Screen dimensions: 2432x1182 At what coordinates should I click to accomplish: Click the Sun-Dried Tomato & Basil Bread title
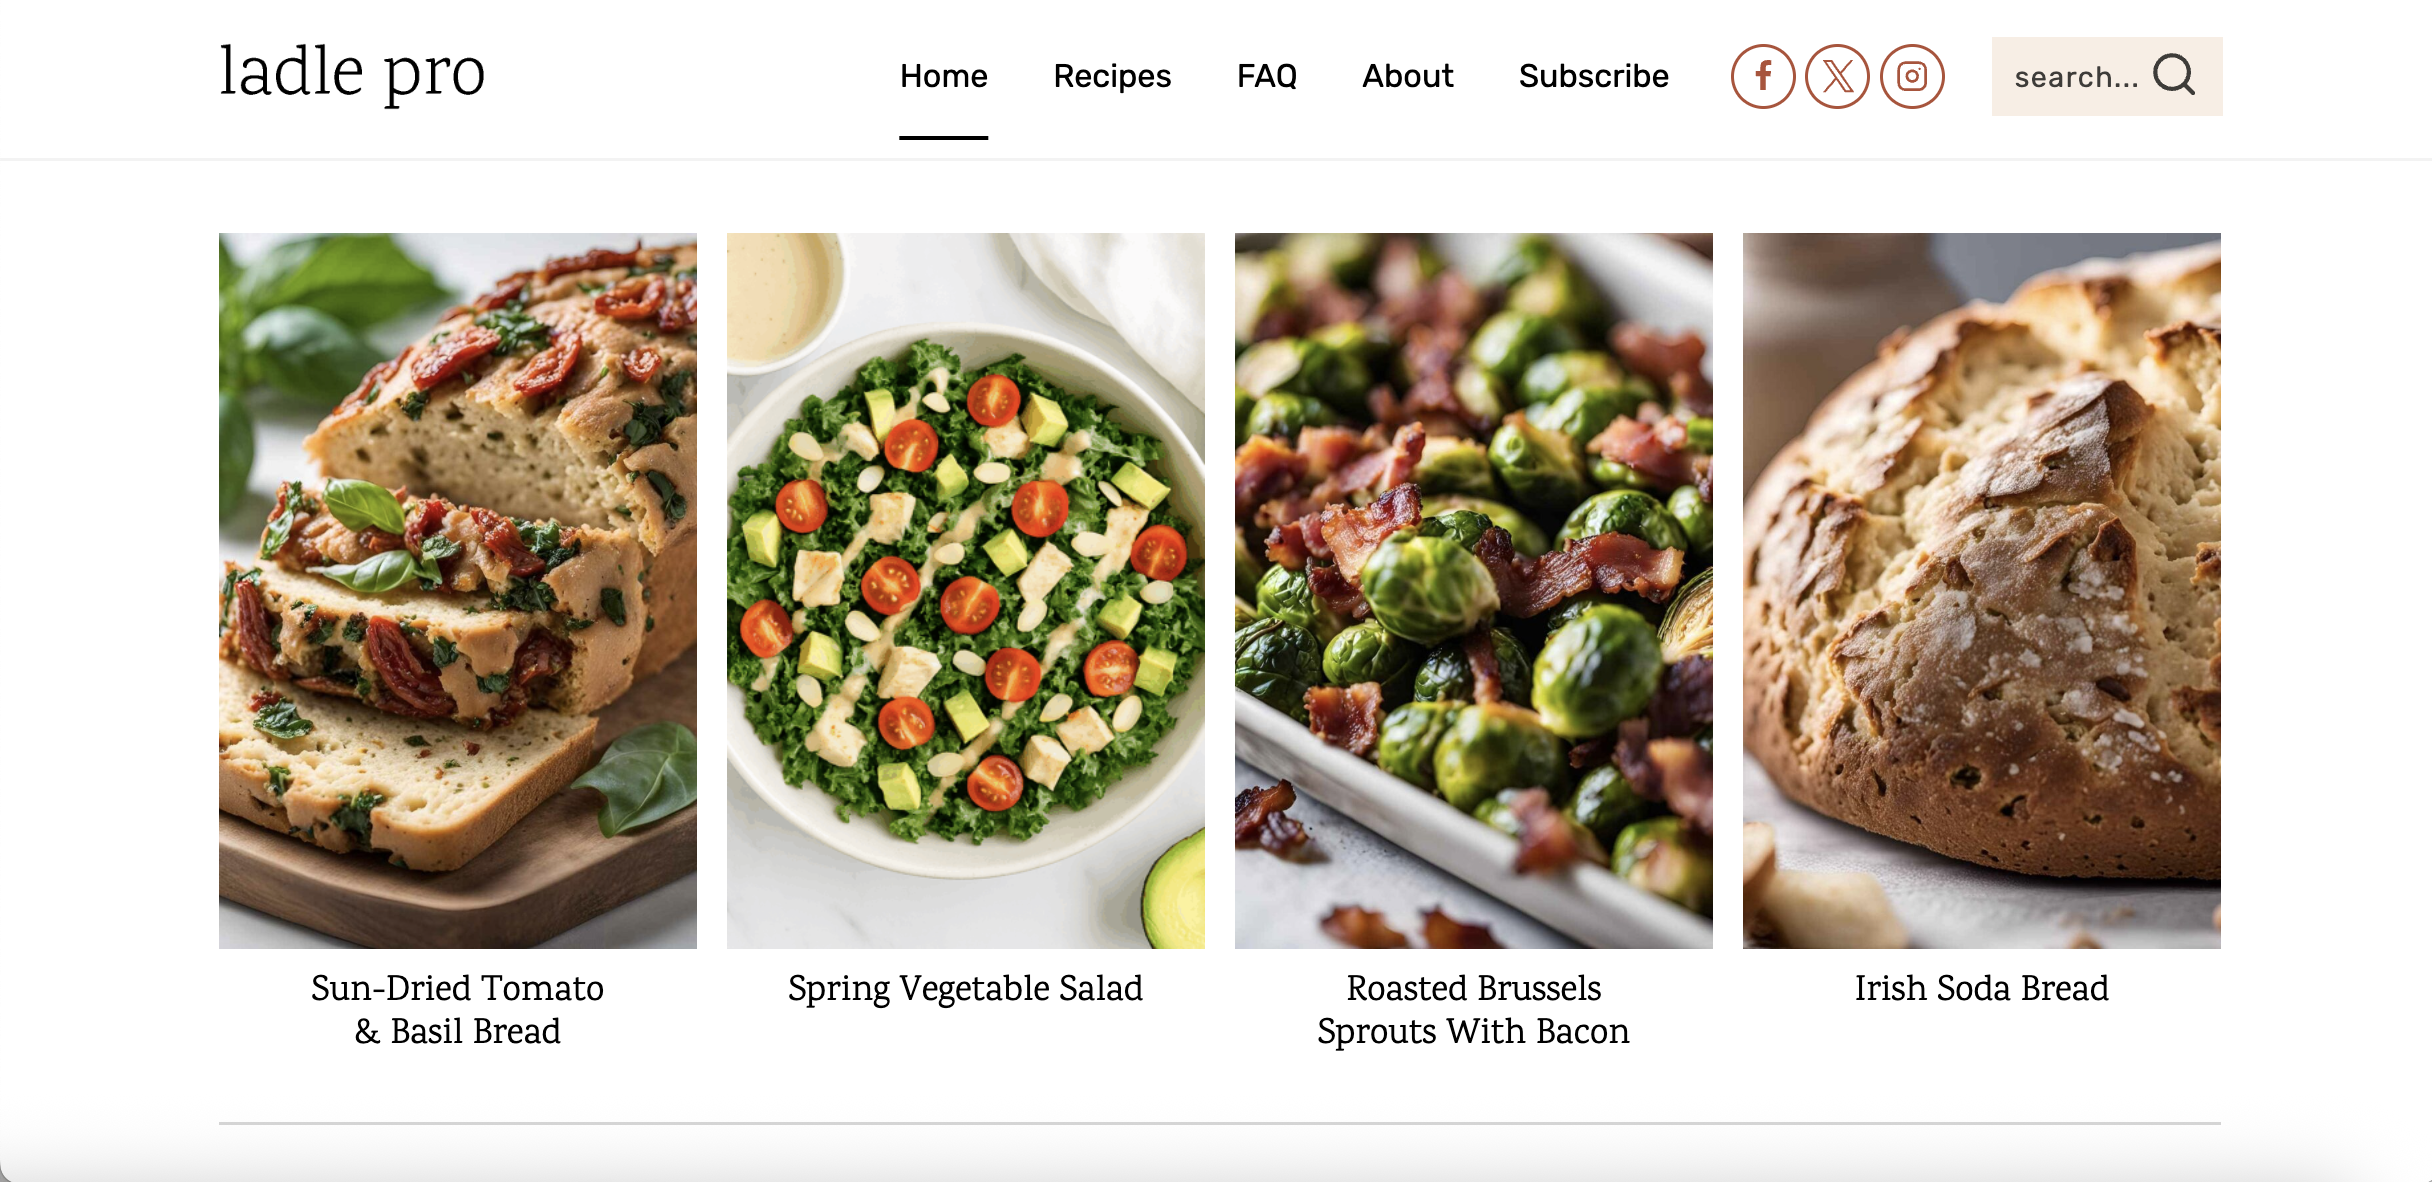pyautogui.click(x=458, y=1009)
